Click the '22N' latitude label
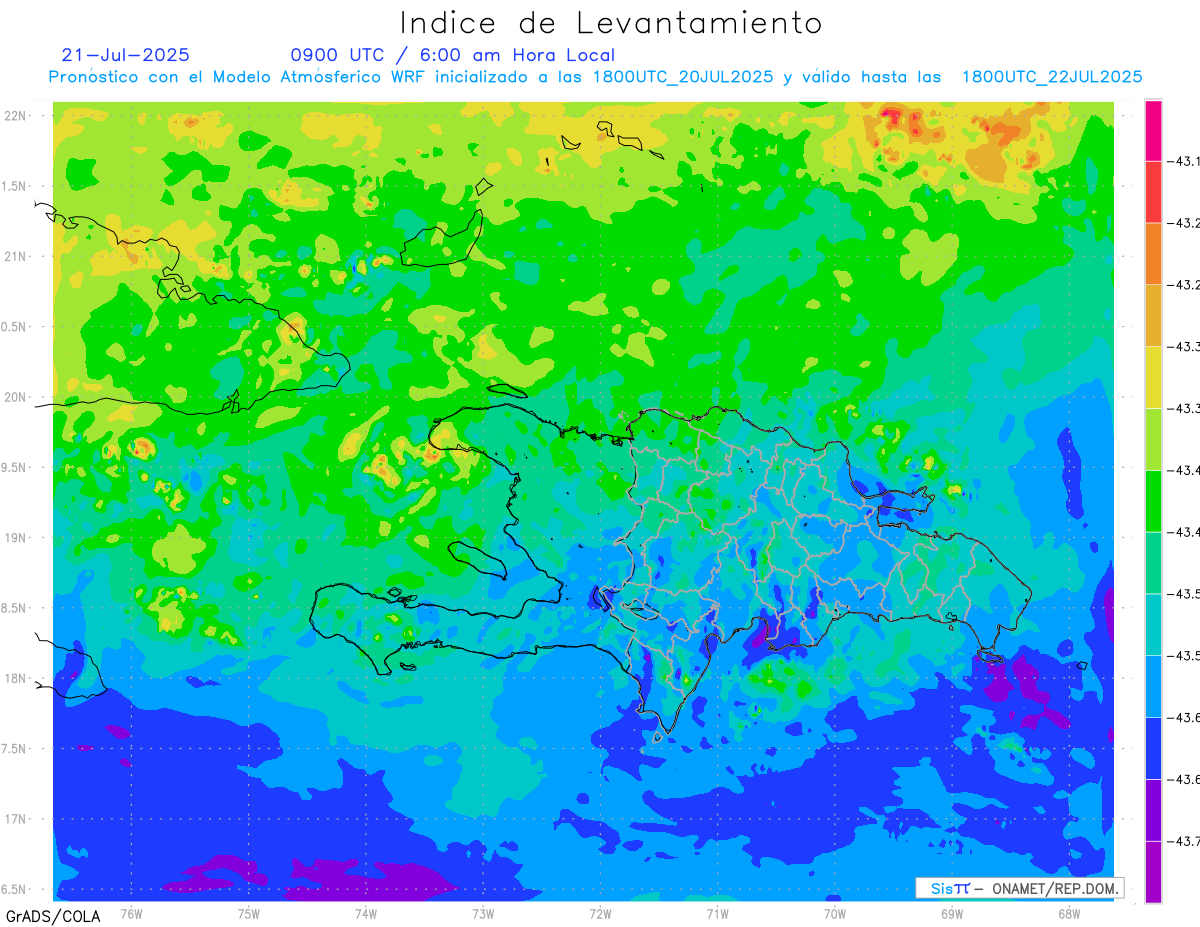 click(x=17, y=116)
